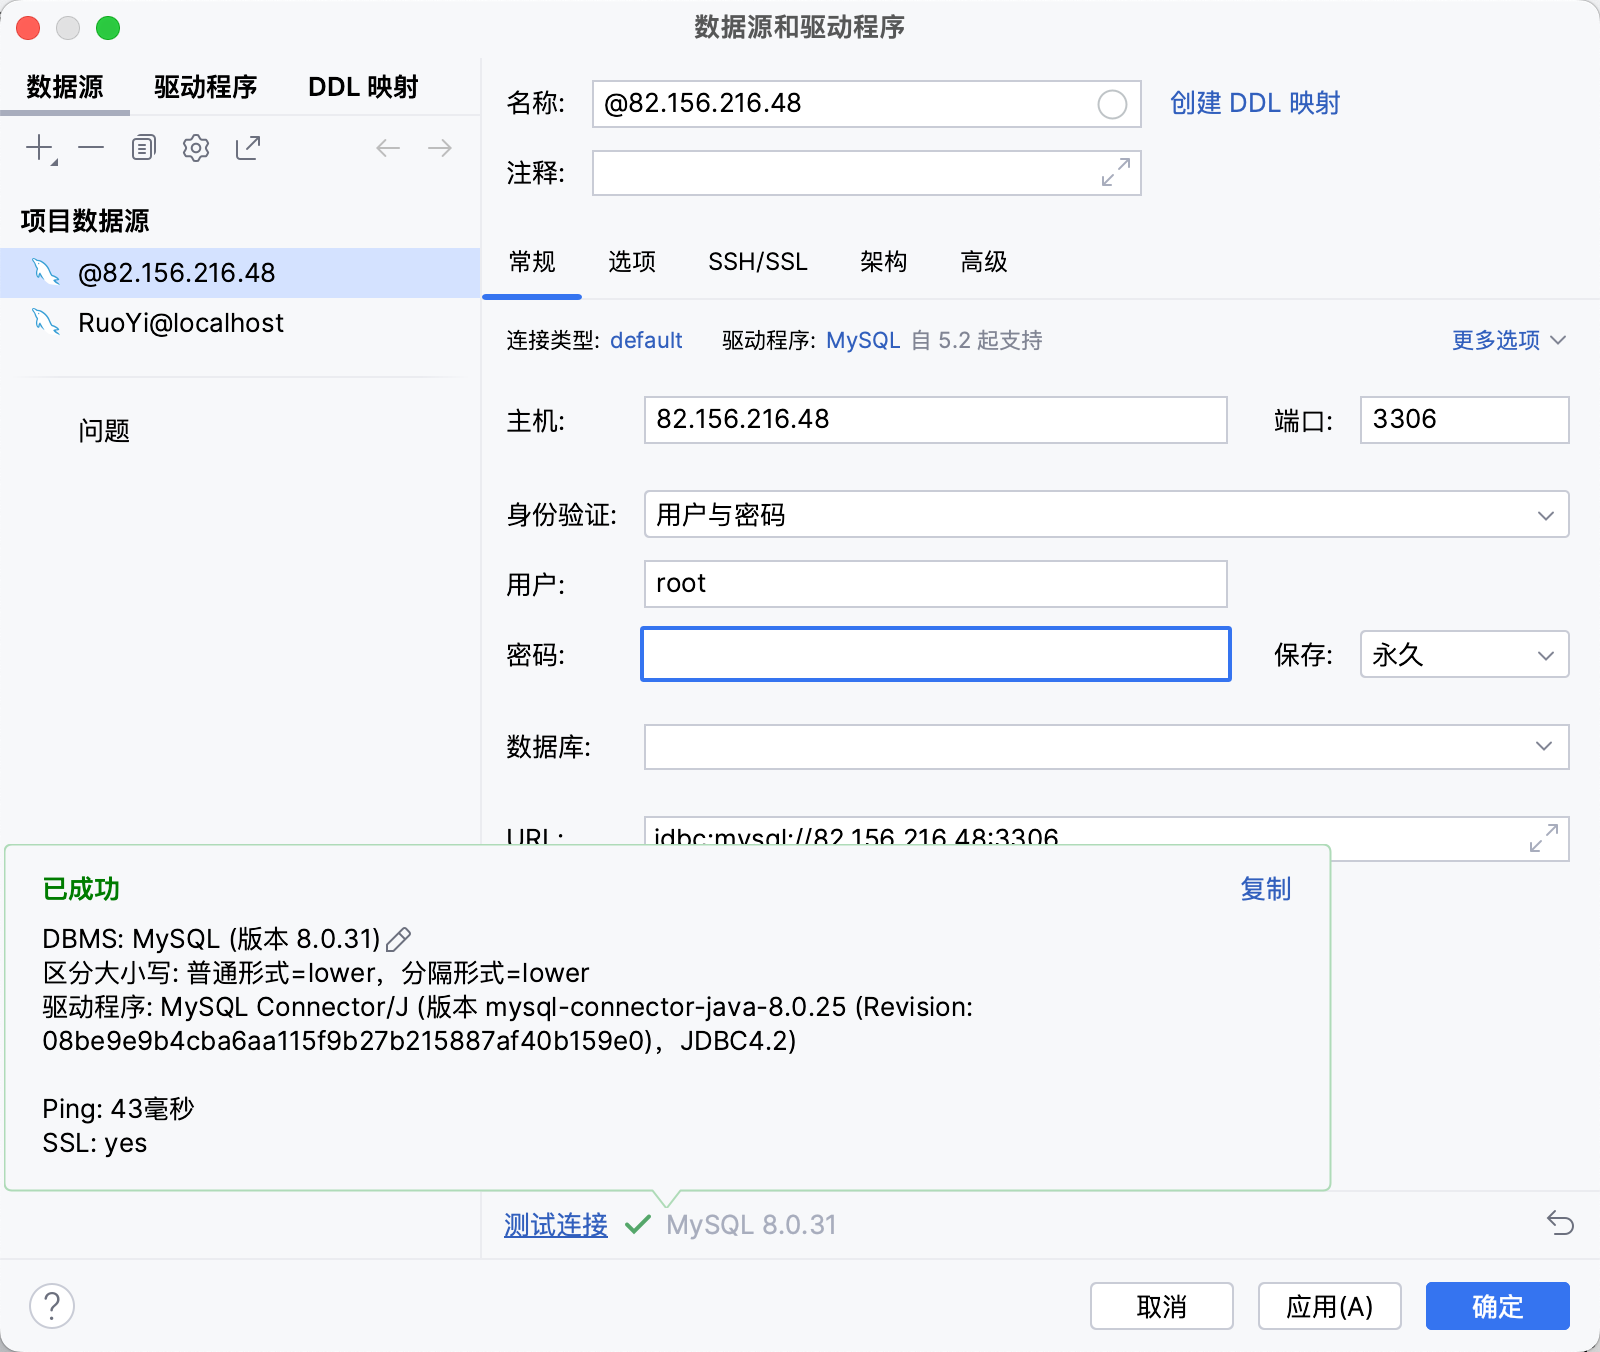Expand 更多选项 dropdown

click(x=1508, y=340)
